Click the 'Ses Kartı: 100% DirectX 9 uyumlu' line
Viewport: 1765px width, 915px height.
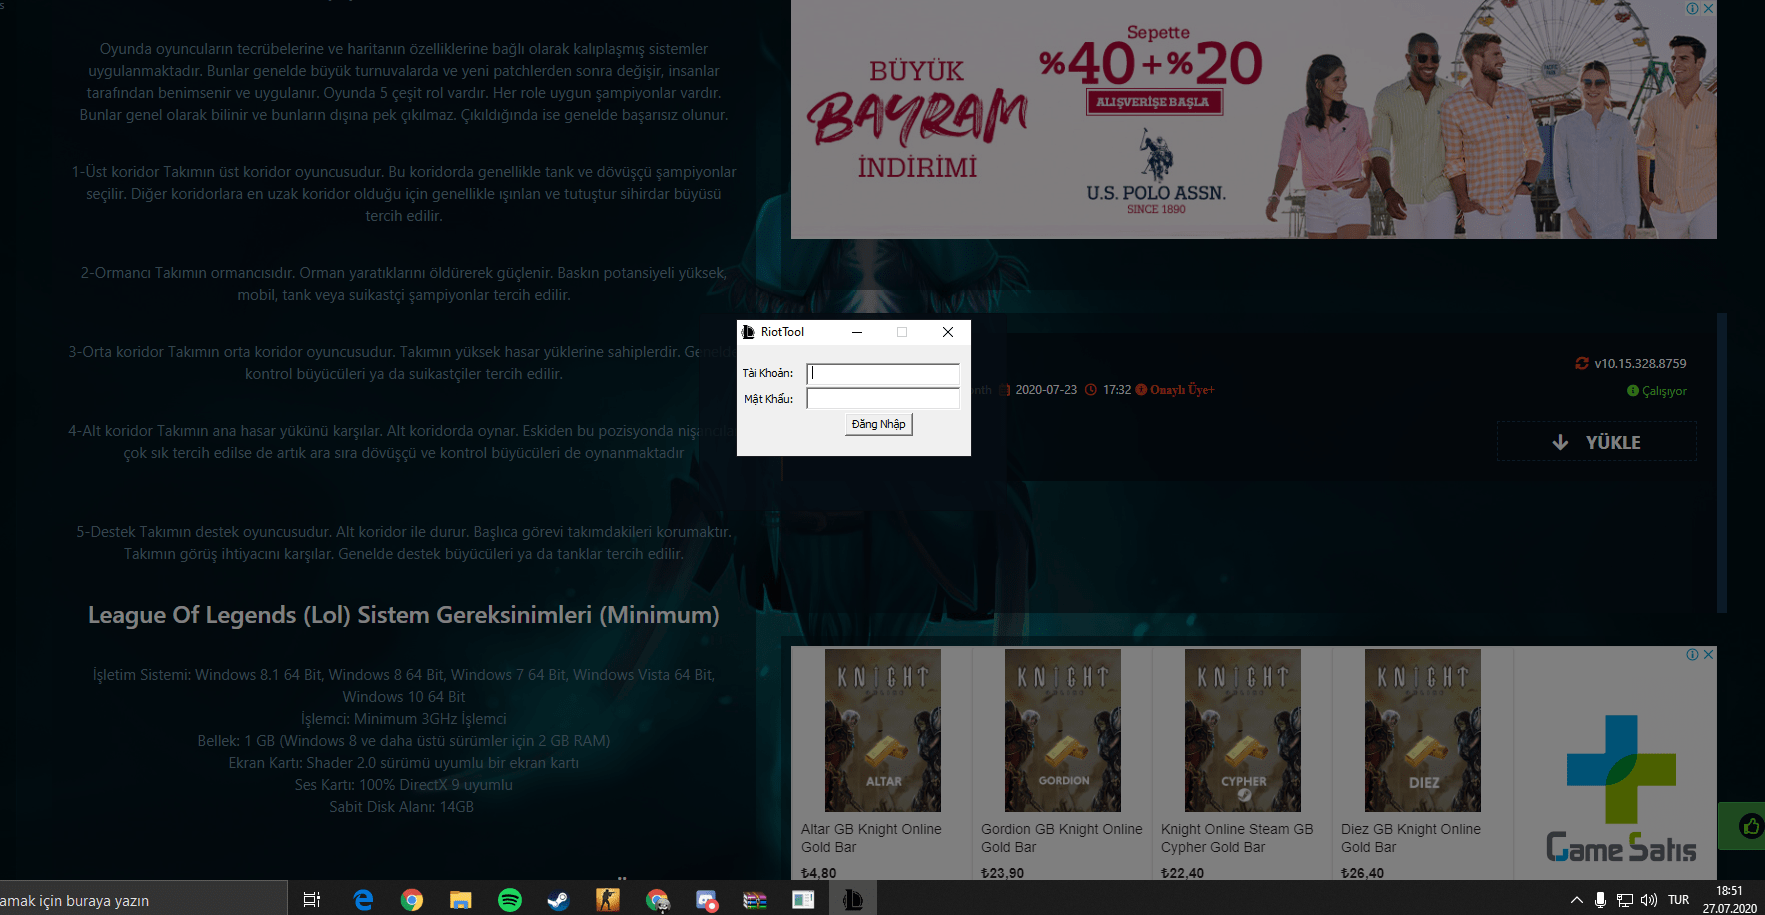(404, 785)
